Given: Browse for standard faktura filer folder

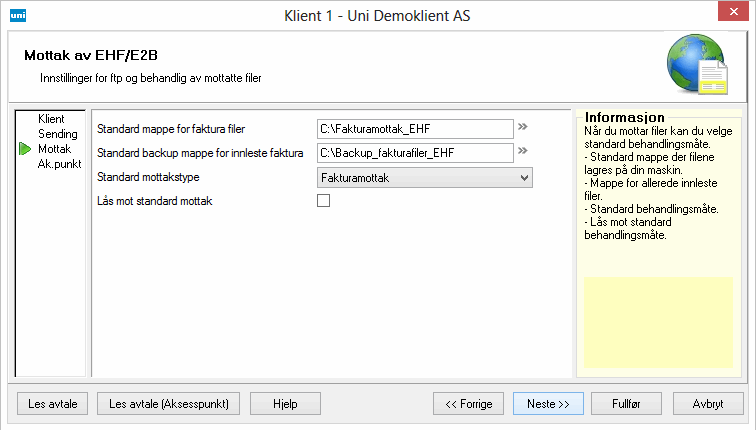Looking at the screenshot, I should coord(522,127).
